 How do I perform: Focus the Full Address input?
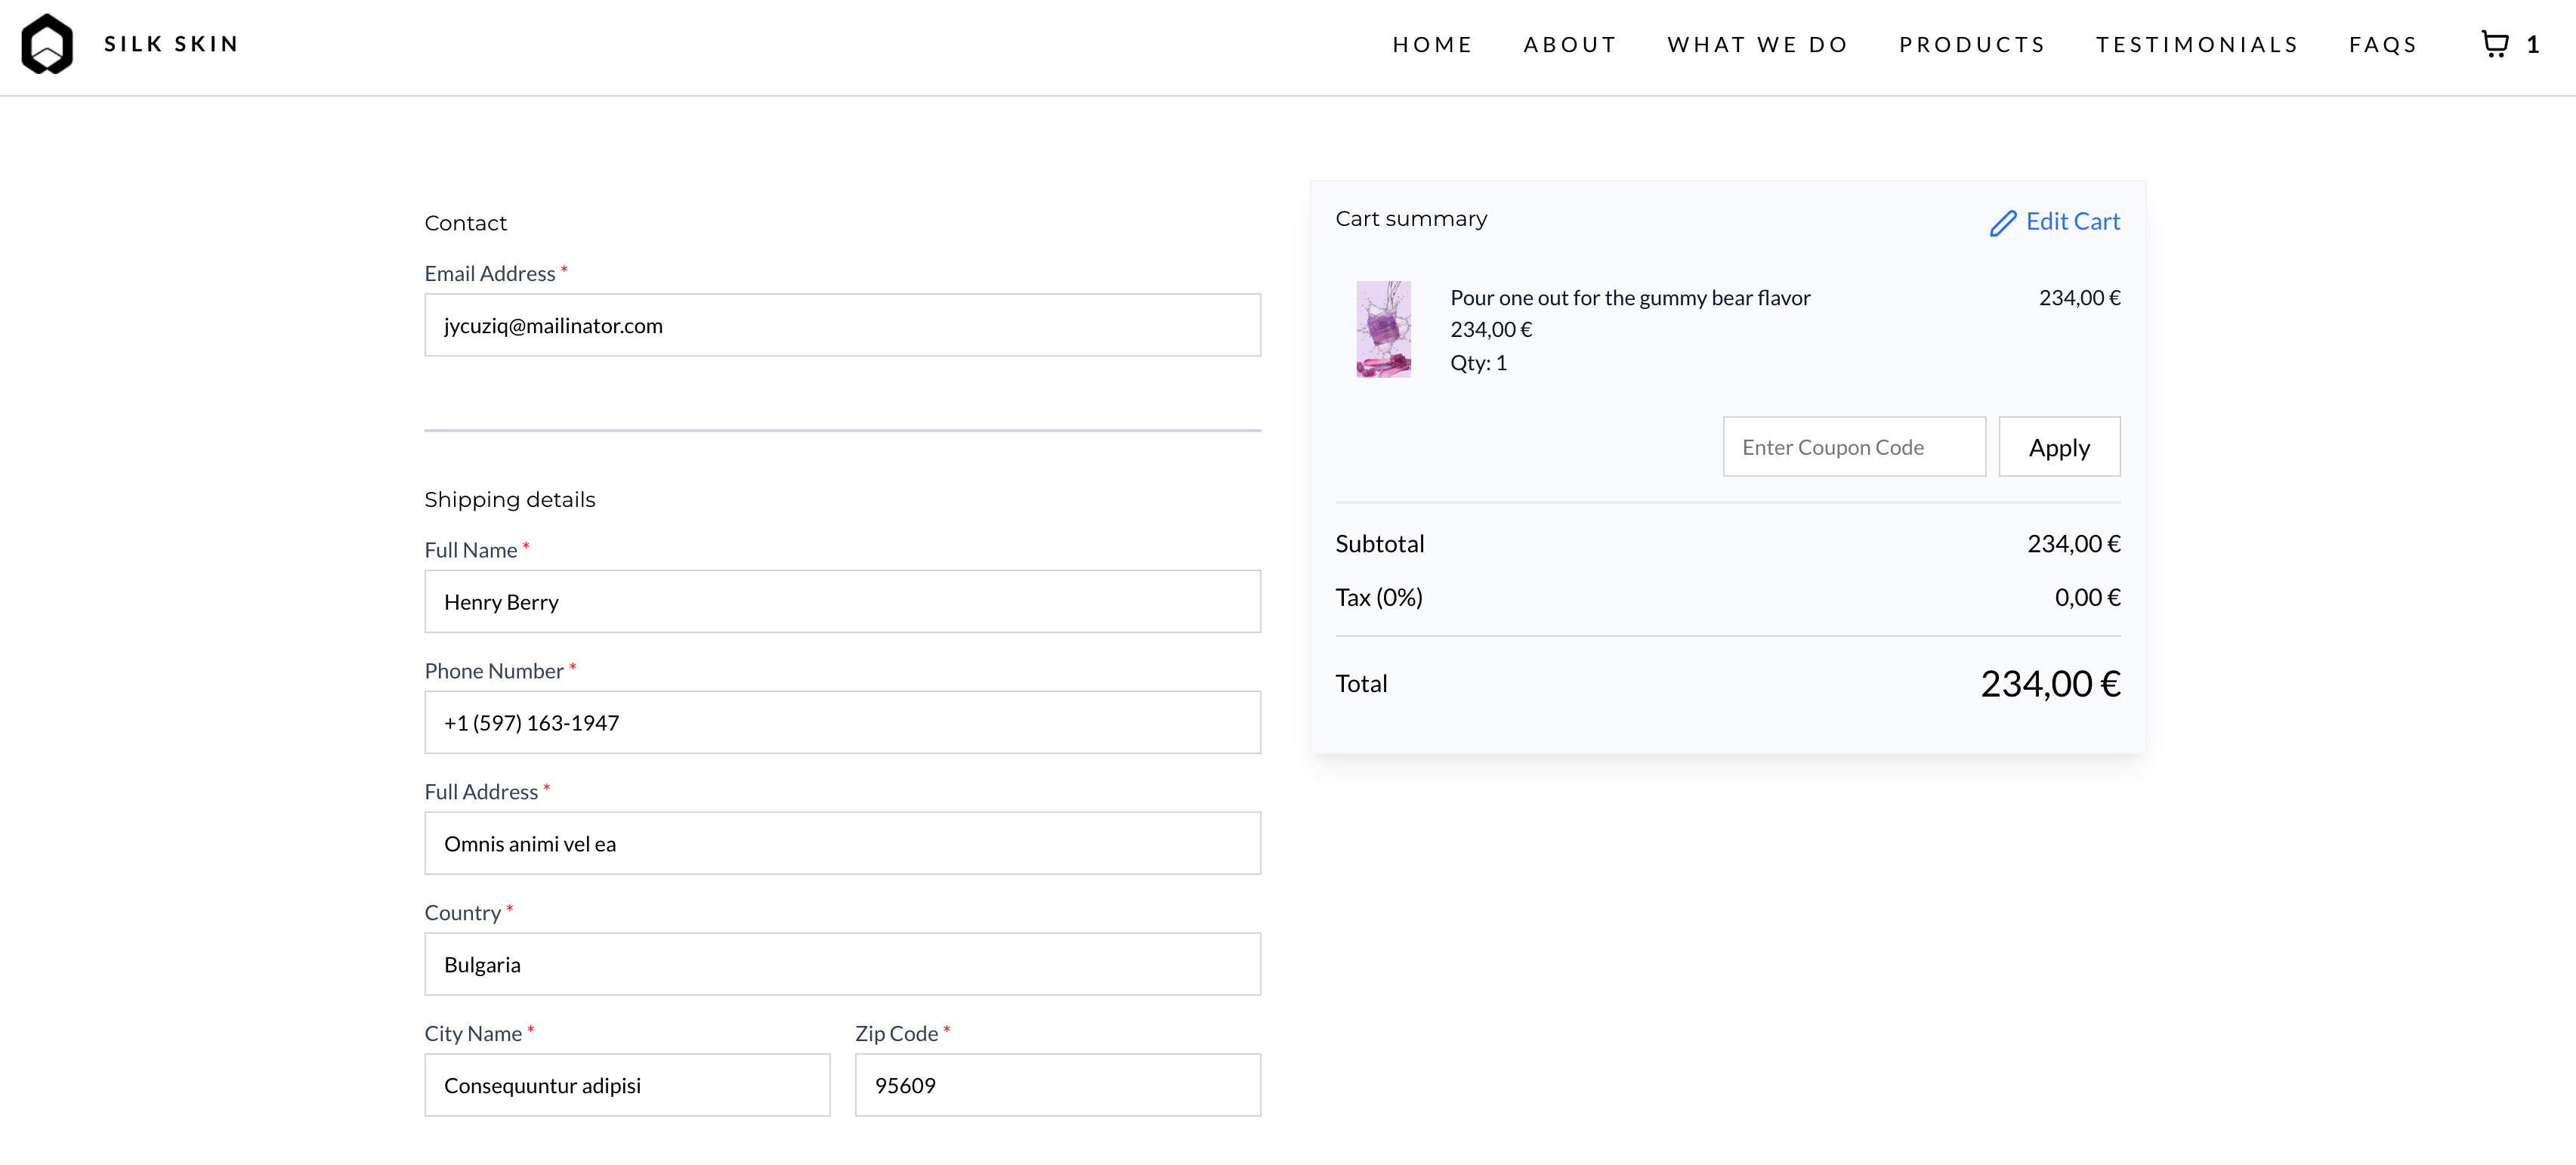(x=842, y=844)
